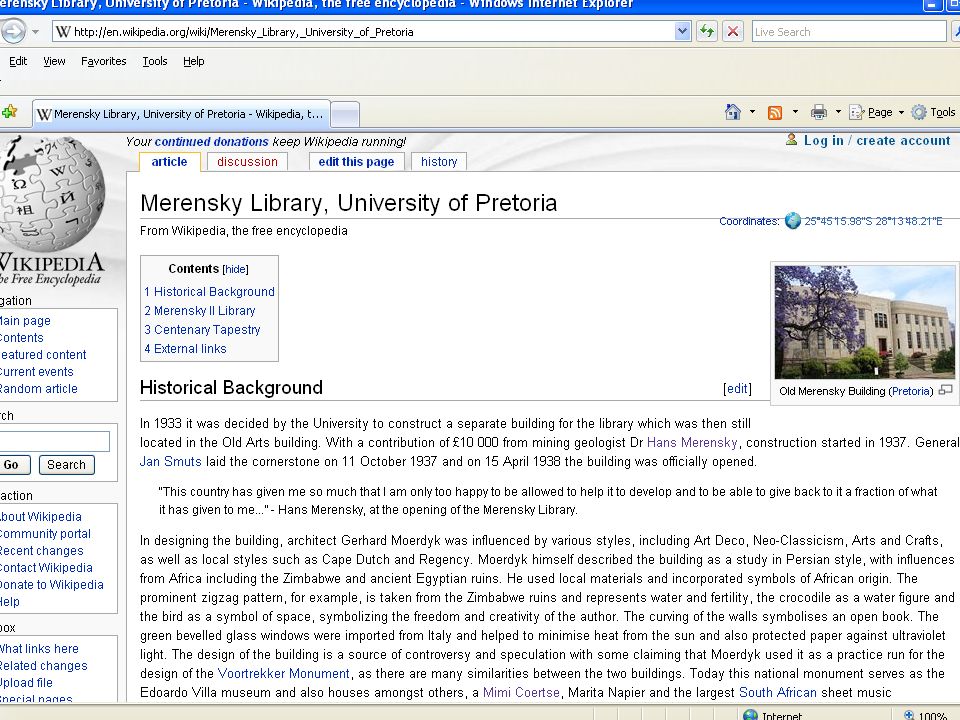960x720 pixels.
Task: Click the Old Merensky Building thumbnail
Action: pyautogui.click(x=864, y=322)
